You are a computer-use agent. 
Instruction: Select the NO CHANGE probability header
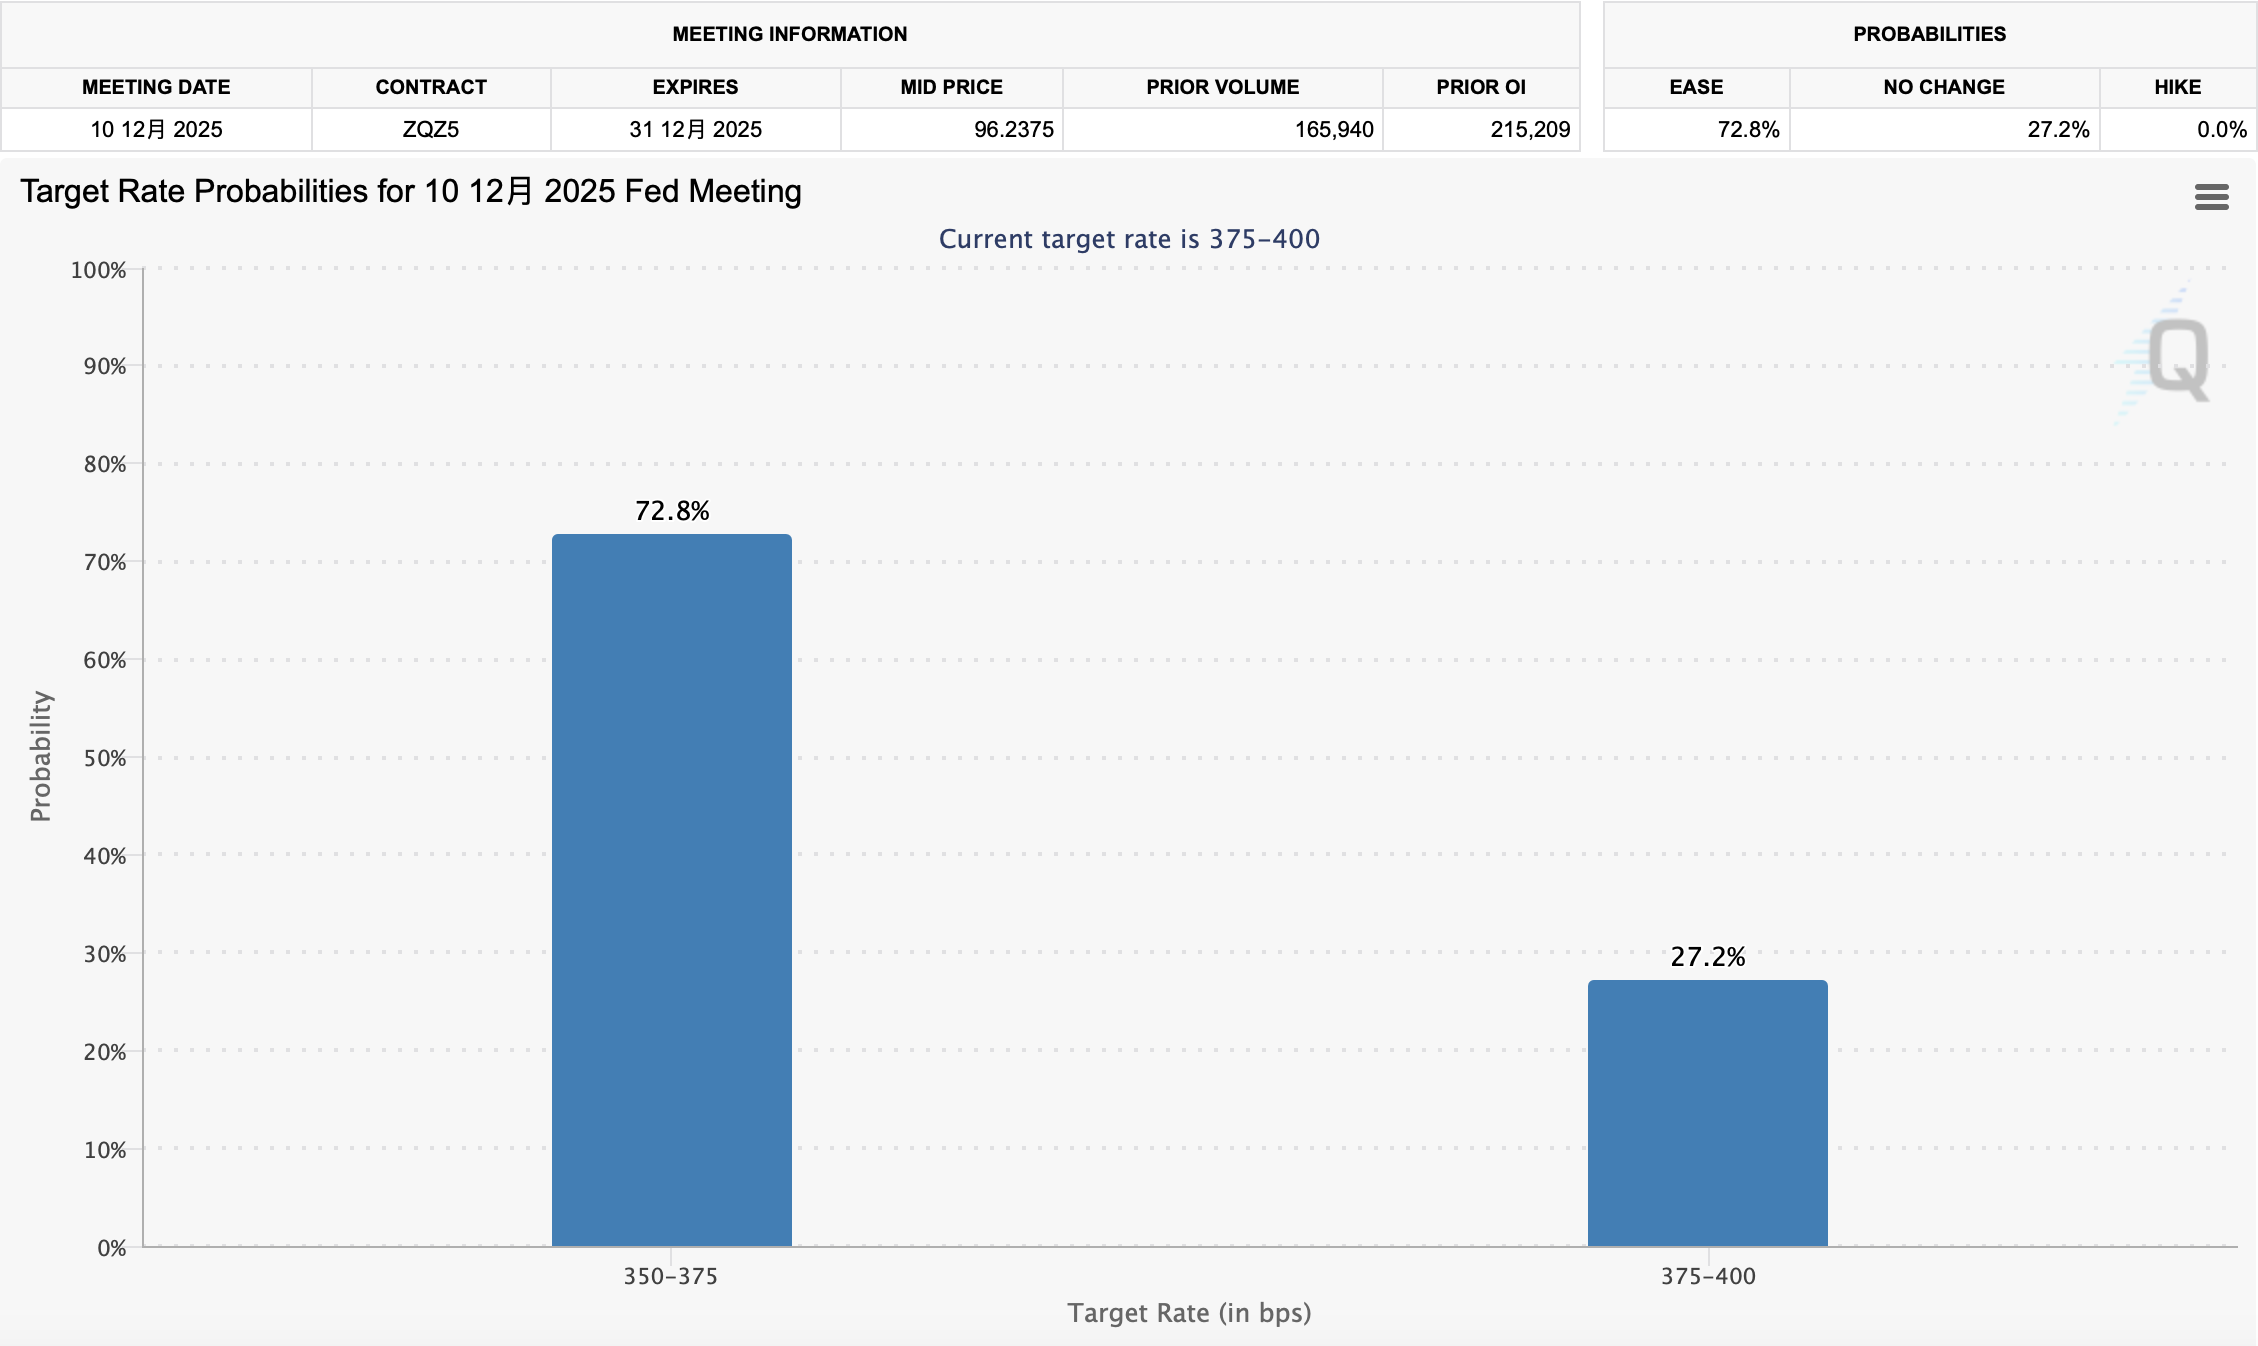click(x=1943, y=87)
